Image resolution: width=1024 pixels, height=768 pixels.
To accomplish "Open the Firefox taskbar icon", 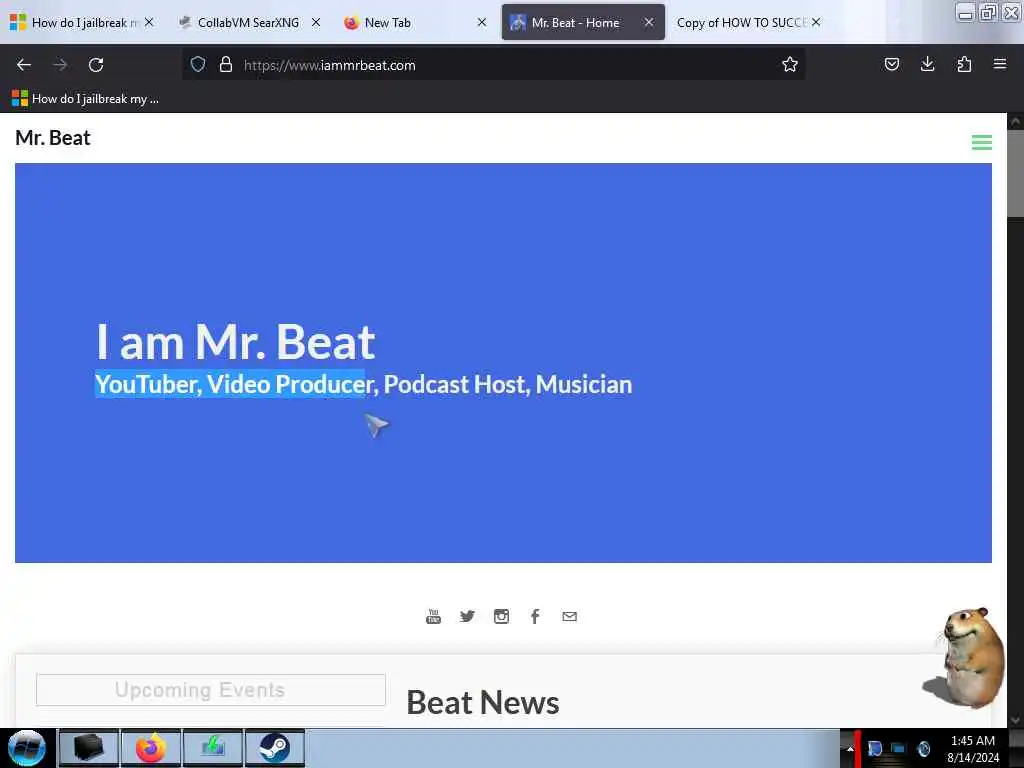I will point(150,748).
